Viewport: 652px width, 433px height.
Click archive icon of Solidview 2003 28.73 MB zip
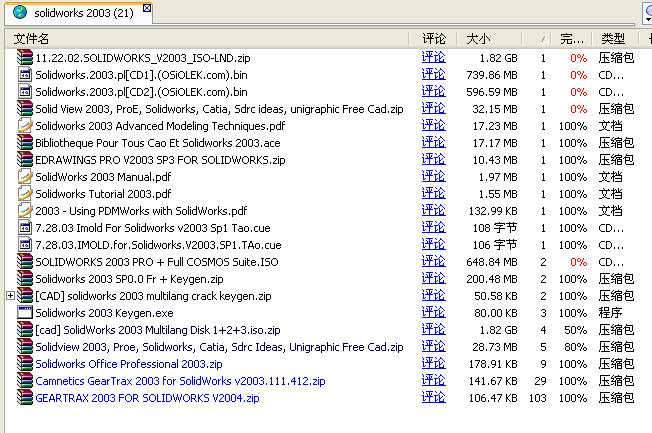tap(25, 347)
